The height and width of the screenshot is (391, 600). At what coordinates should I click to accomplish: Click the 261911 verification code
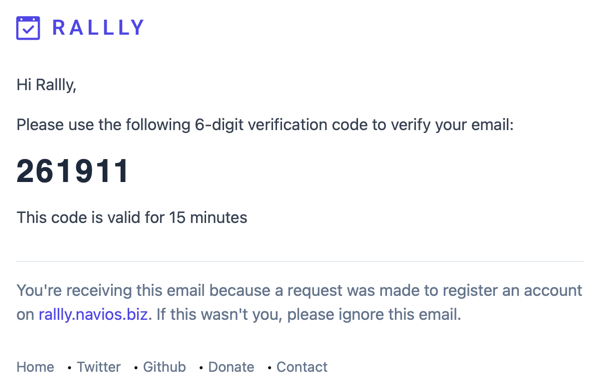[x=72, y=171]
